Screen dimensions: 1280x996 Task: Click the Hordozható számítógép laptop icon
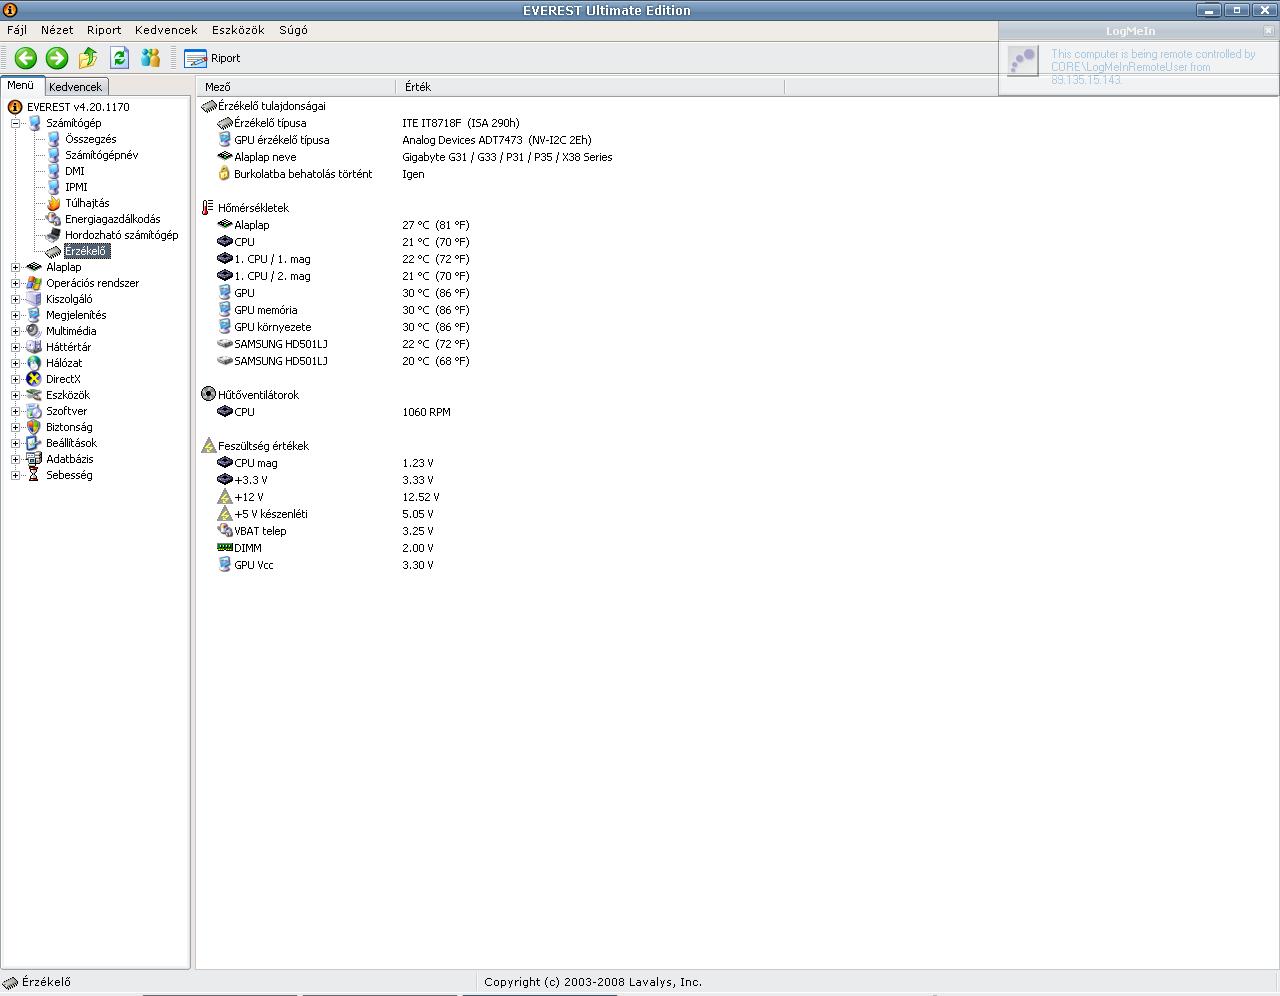tap(53, 235)
